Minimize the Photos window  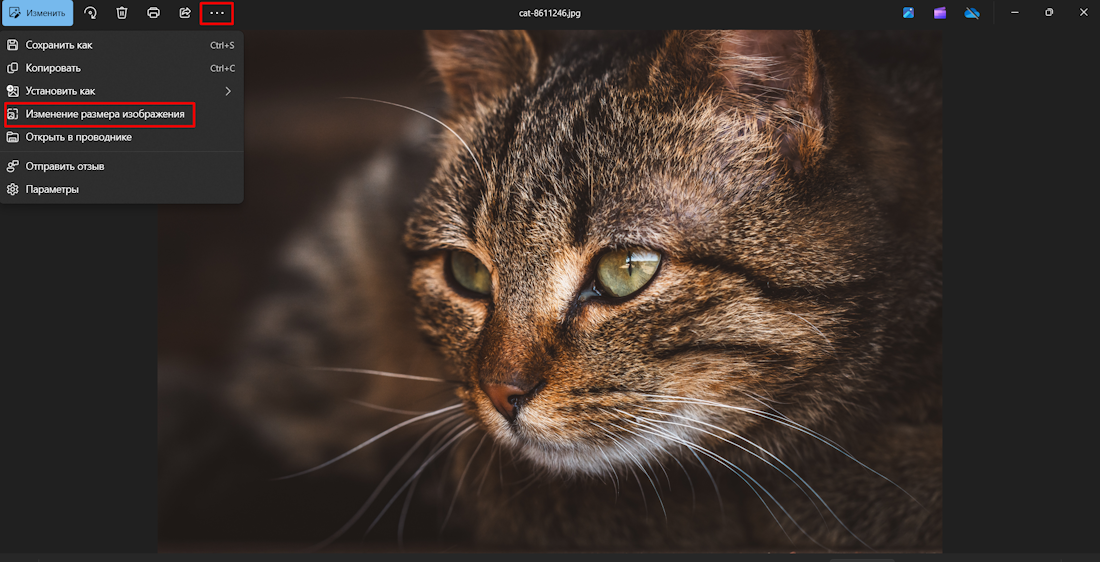(1015, 12)
